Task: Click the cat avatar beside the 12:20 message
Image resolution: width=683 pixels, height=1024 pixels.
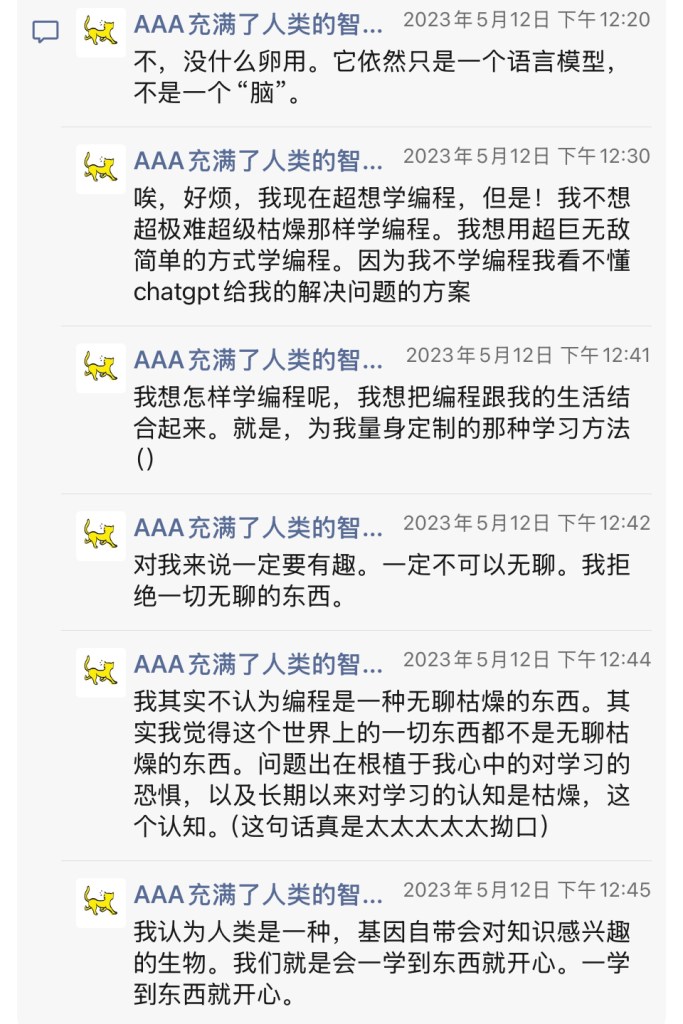Action: coord(100,32)
